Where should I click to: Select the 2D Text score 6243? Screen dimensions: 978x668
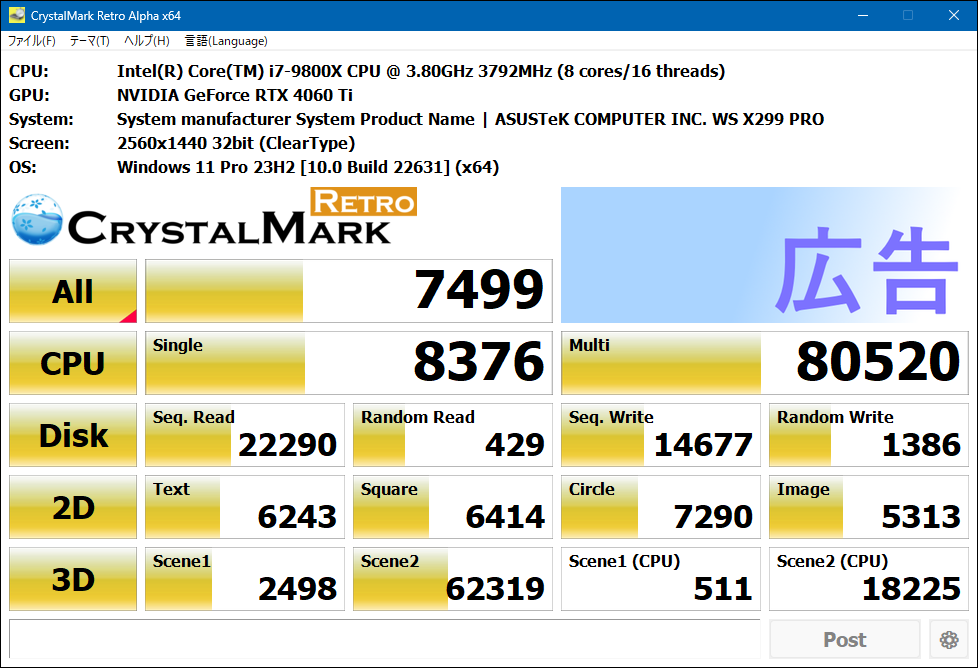click(244, 507)
